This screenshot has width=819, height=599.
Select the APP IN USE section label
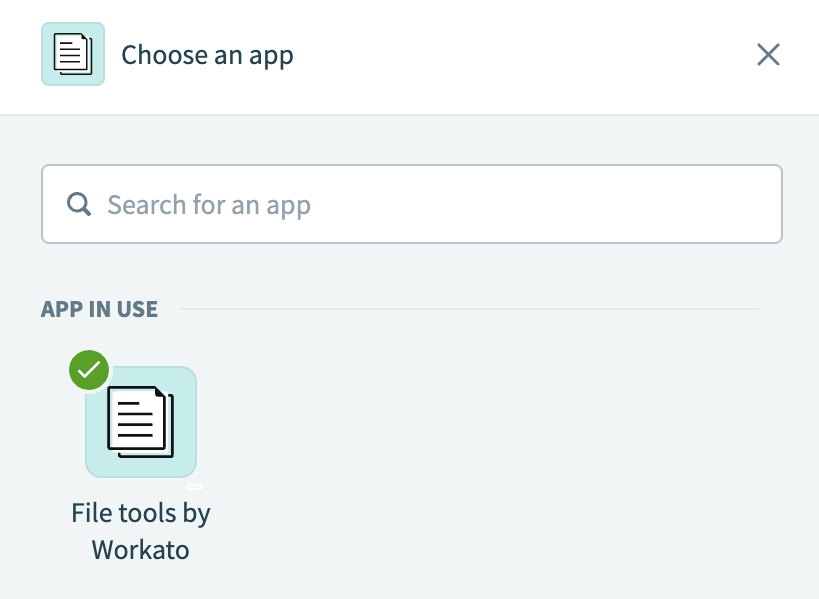tap(99, 309)
